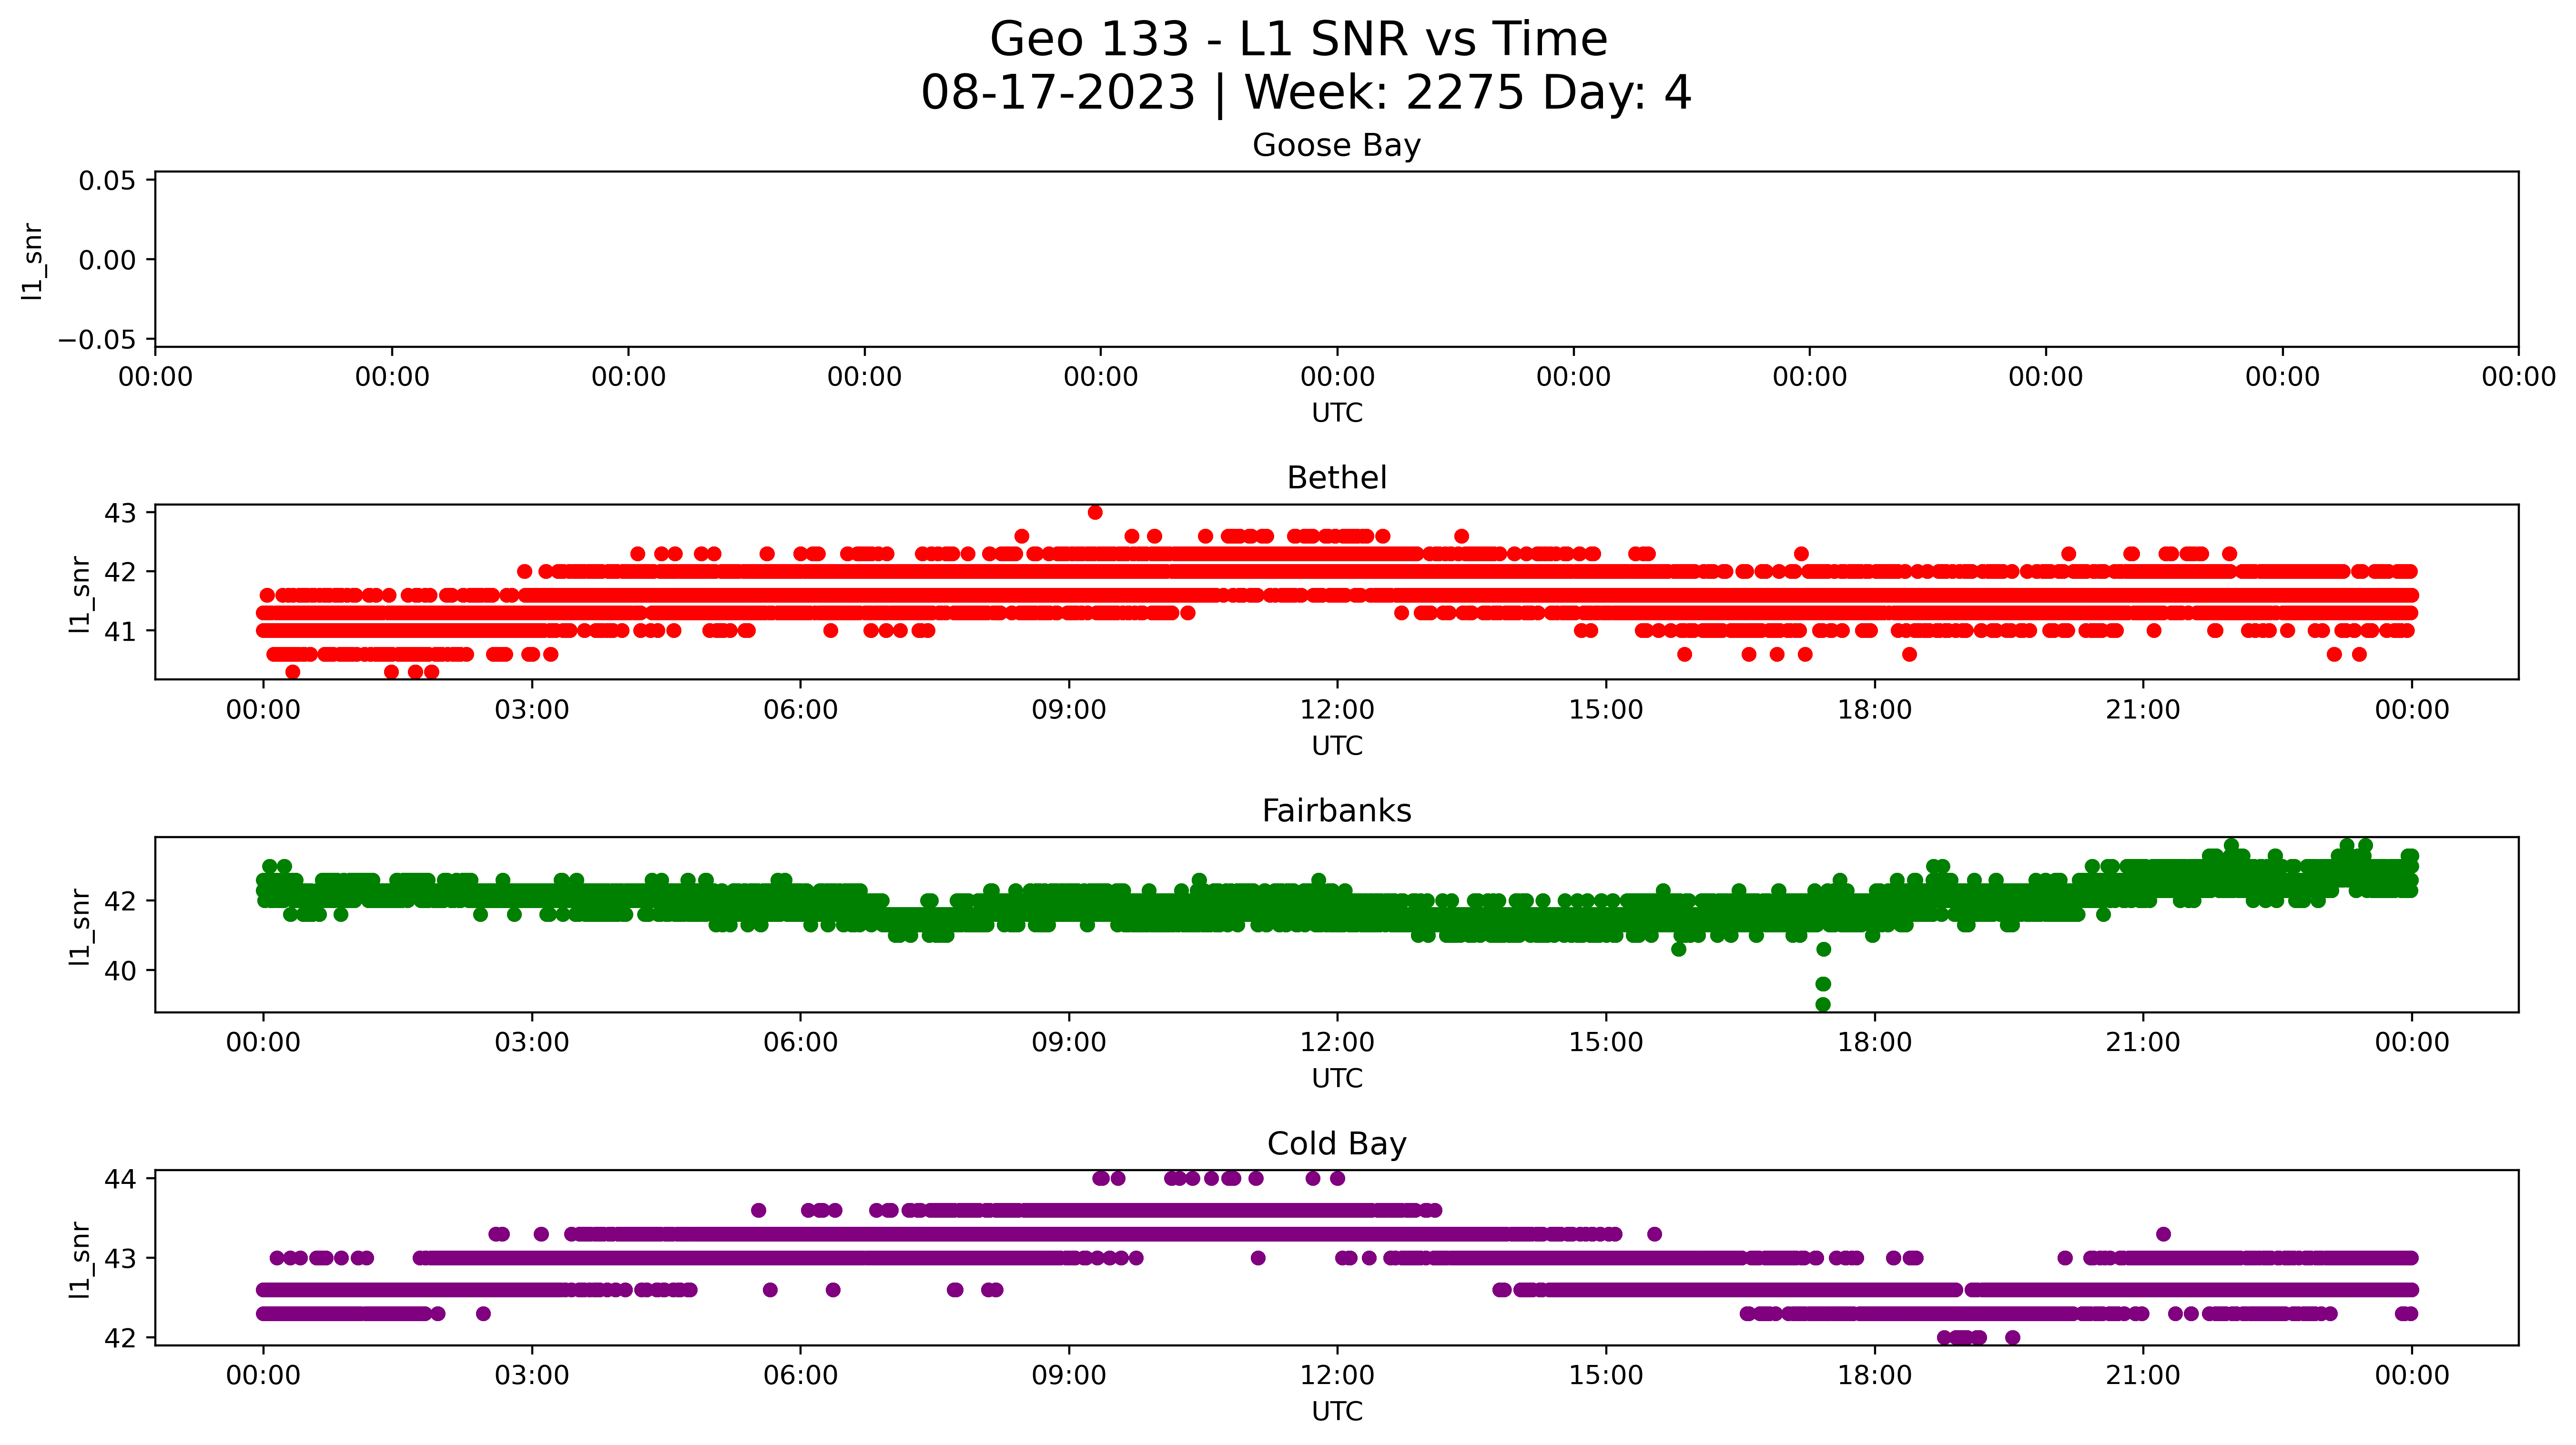Click the UTC label under Goose Bay plot

coord(1337,413)
